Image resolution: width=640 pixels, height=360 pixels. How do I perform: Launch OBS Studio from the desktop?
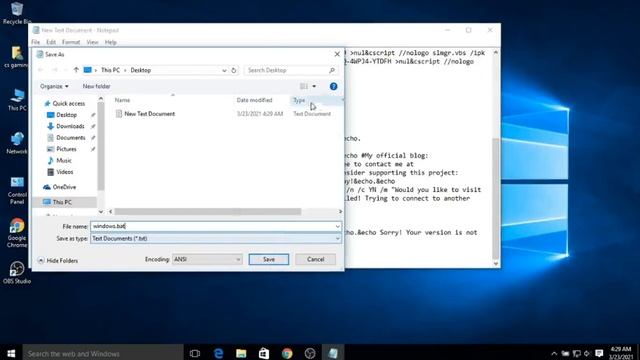pos(17,272)
